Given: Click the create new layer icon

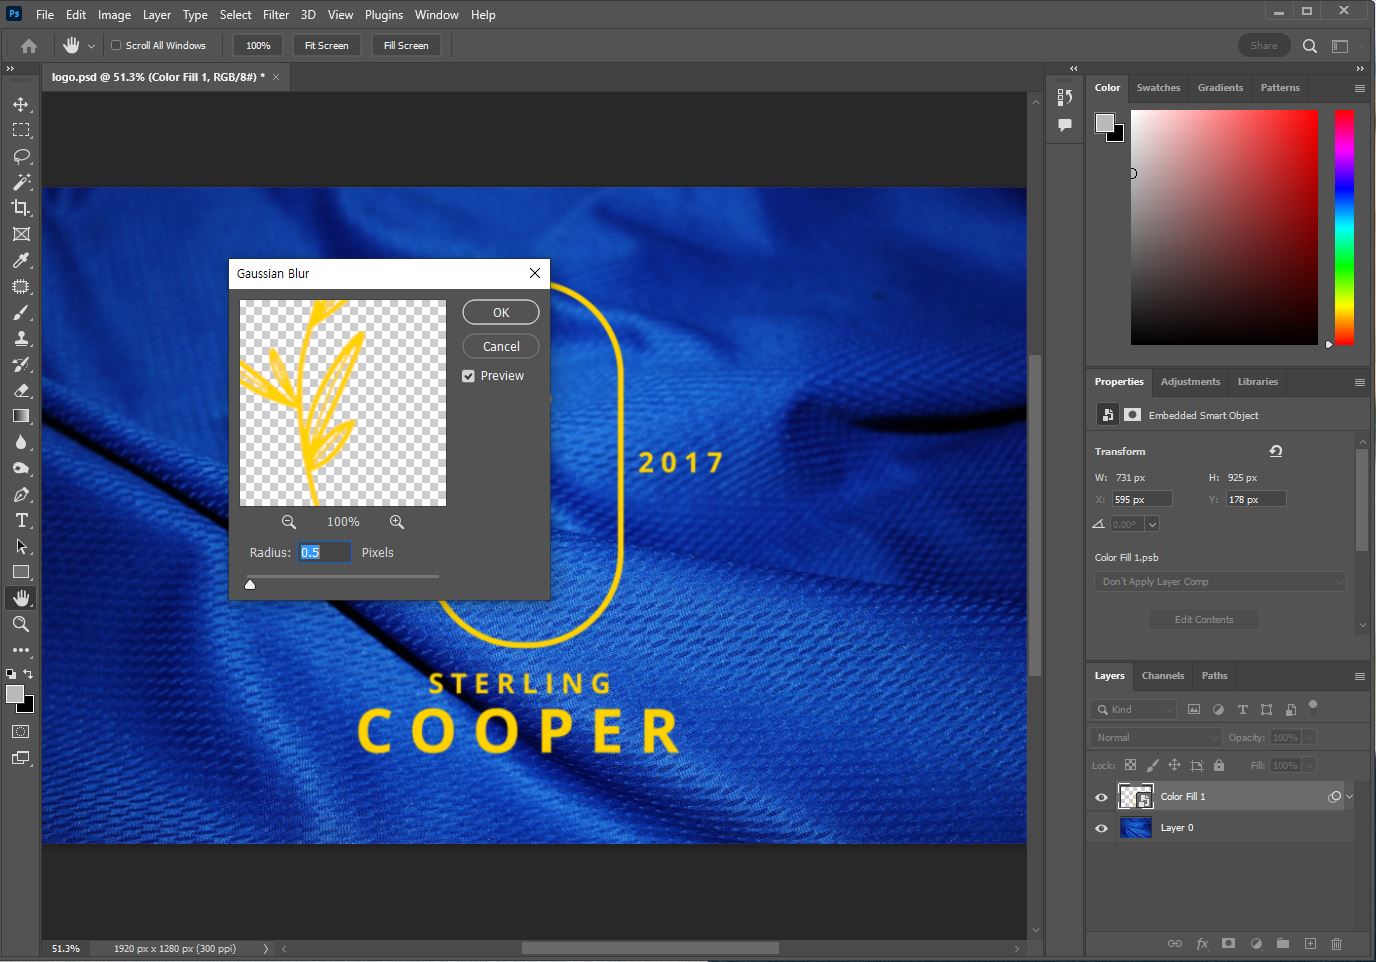Looking at the screenshot, I should tap(1310, 943).
